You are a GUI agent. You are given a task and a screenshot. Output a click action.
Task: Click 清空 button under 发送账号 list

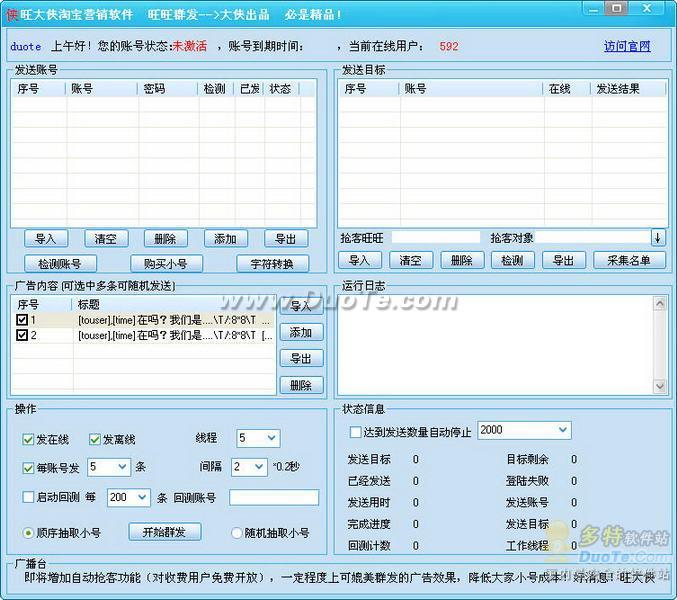106,238
